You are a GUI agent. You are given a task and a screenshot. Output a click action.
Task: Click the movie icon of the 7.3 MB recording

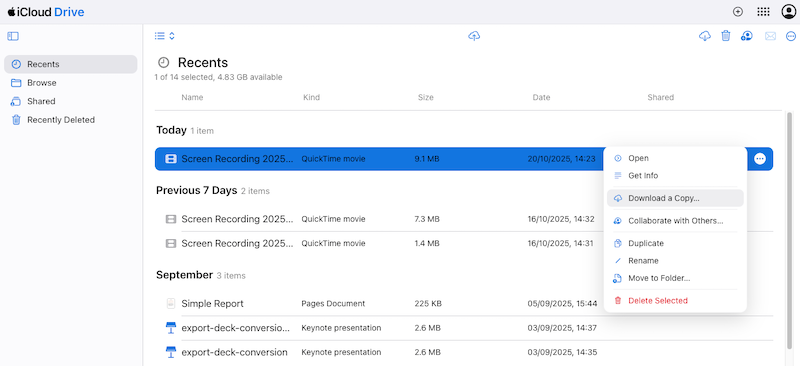click(x=170, y=219)
